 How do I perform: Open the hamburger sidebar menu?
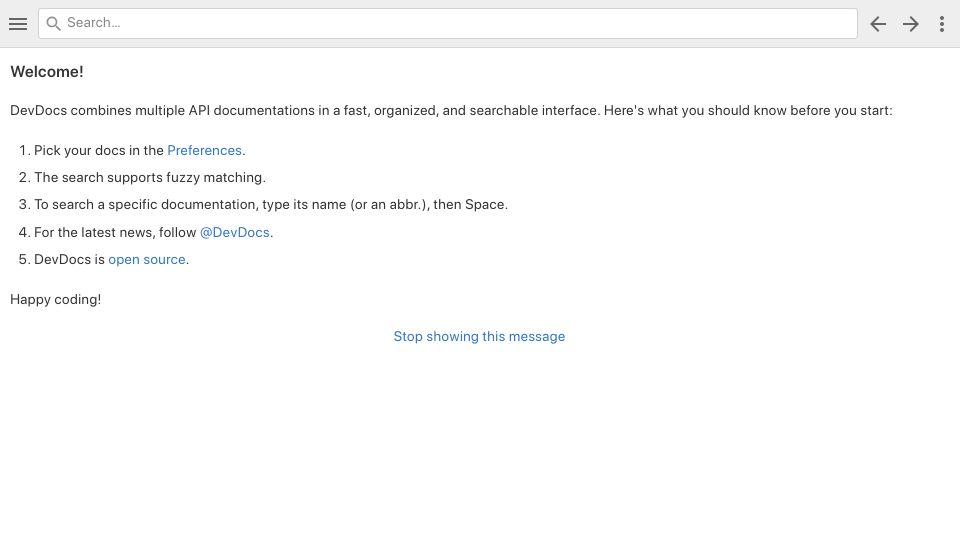(x=18, y=24)
